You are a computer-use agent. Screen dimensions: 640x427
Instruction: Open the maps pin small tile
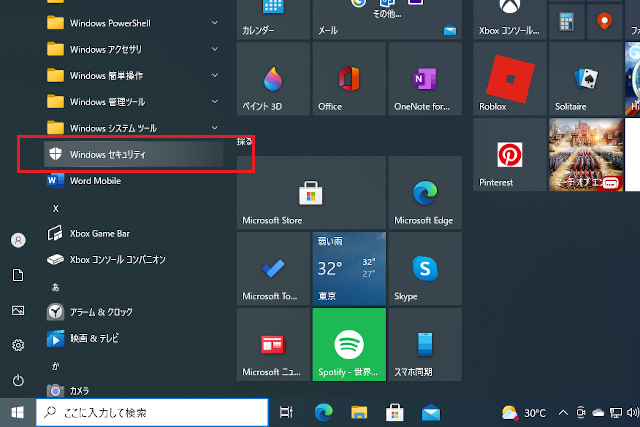pos(604,21)
